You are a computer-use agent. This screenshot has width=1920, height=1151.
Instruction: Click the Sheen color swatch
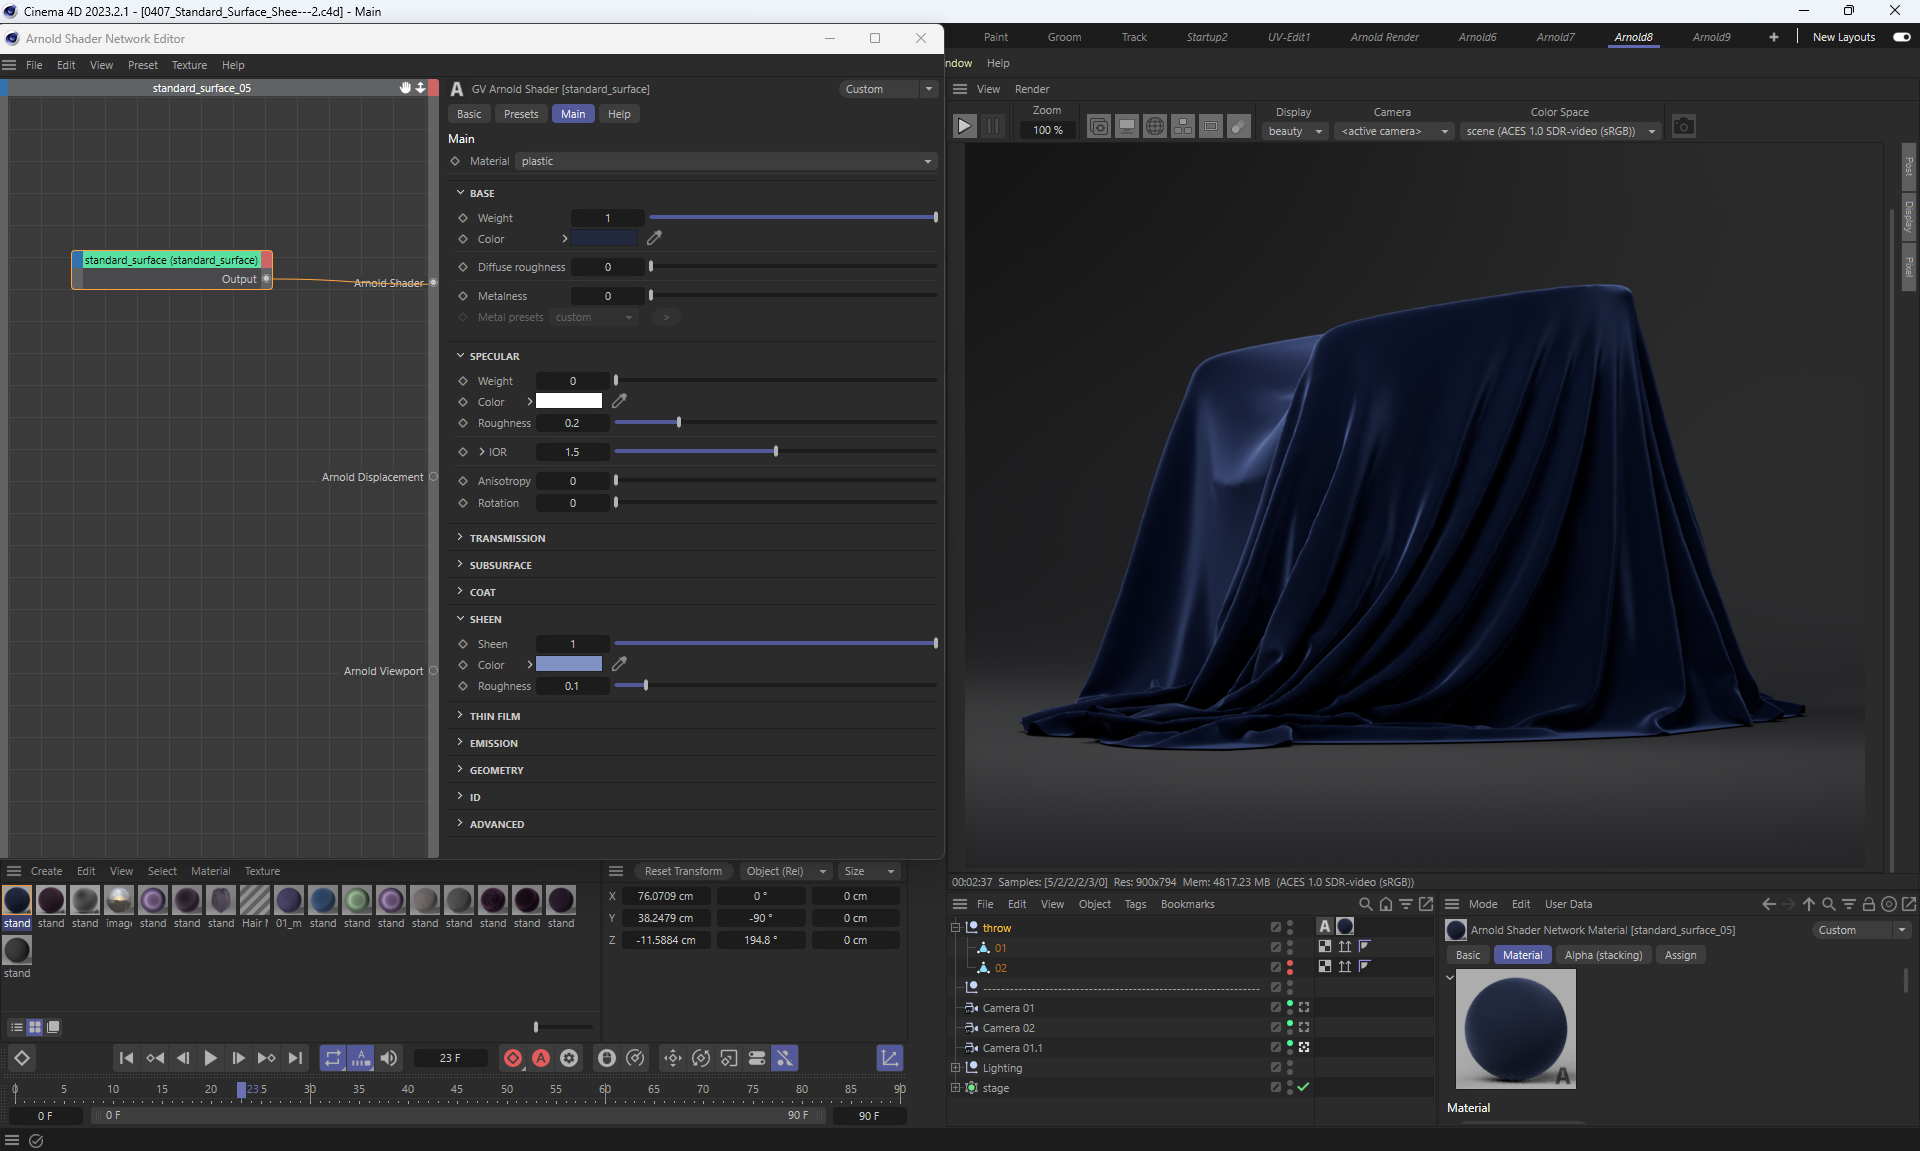569,664
